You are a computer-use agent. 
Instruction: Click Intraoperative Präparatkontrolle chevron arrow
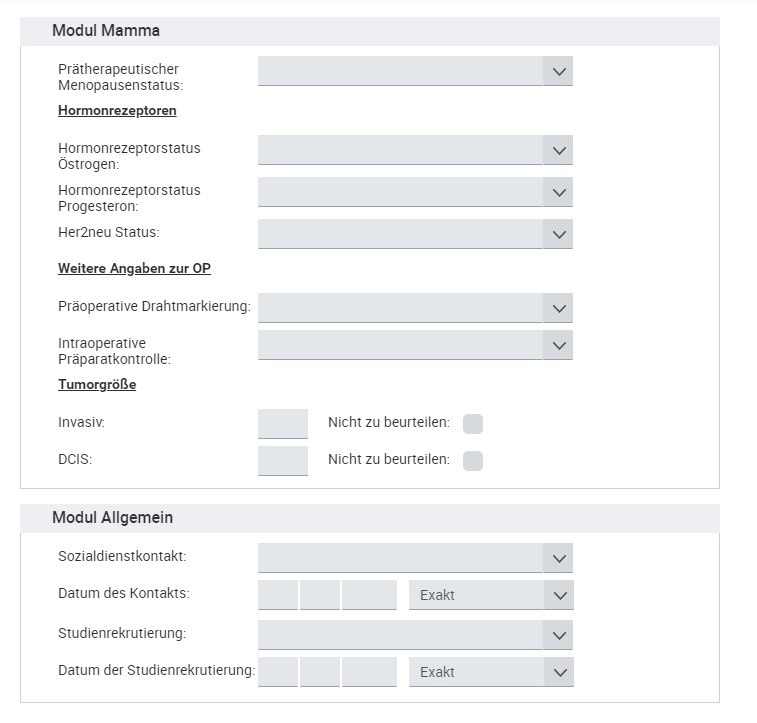coord(558,345)
